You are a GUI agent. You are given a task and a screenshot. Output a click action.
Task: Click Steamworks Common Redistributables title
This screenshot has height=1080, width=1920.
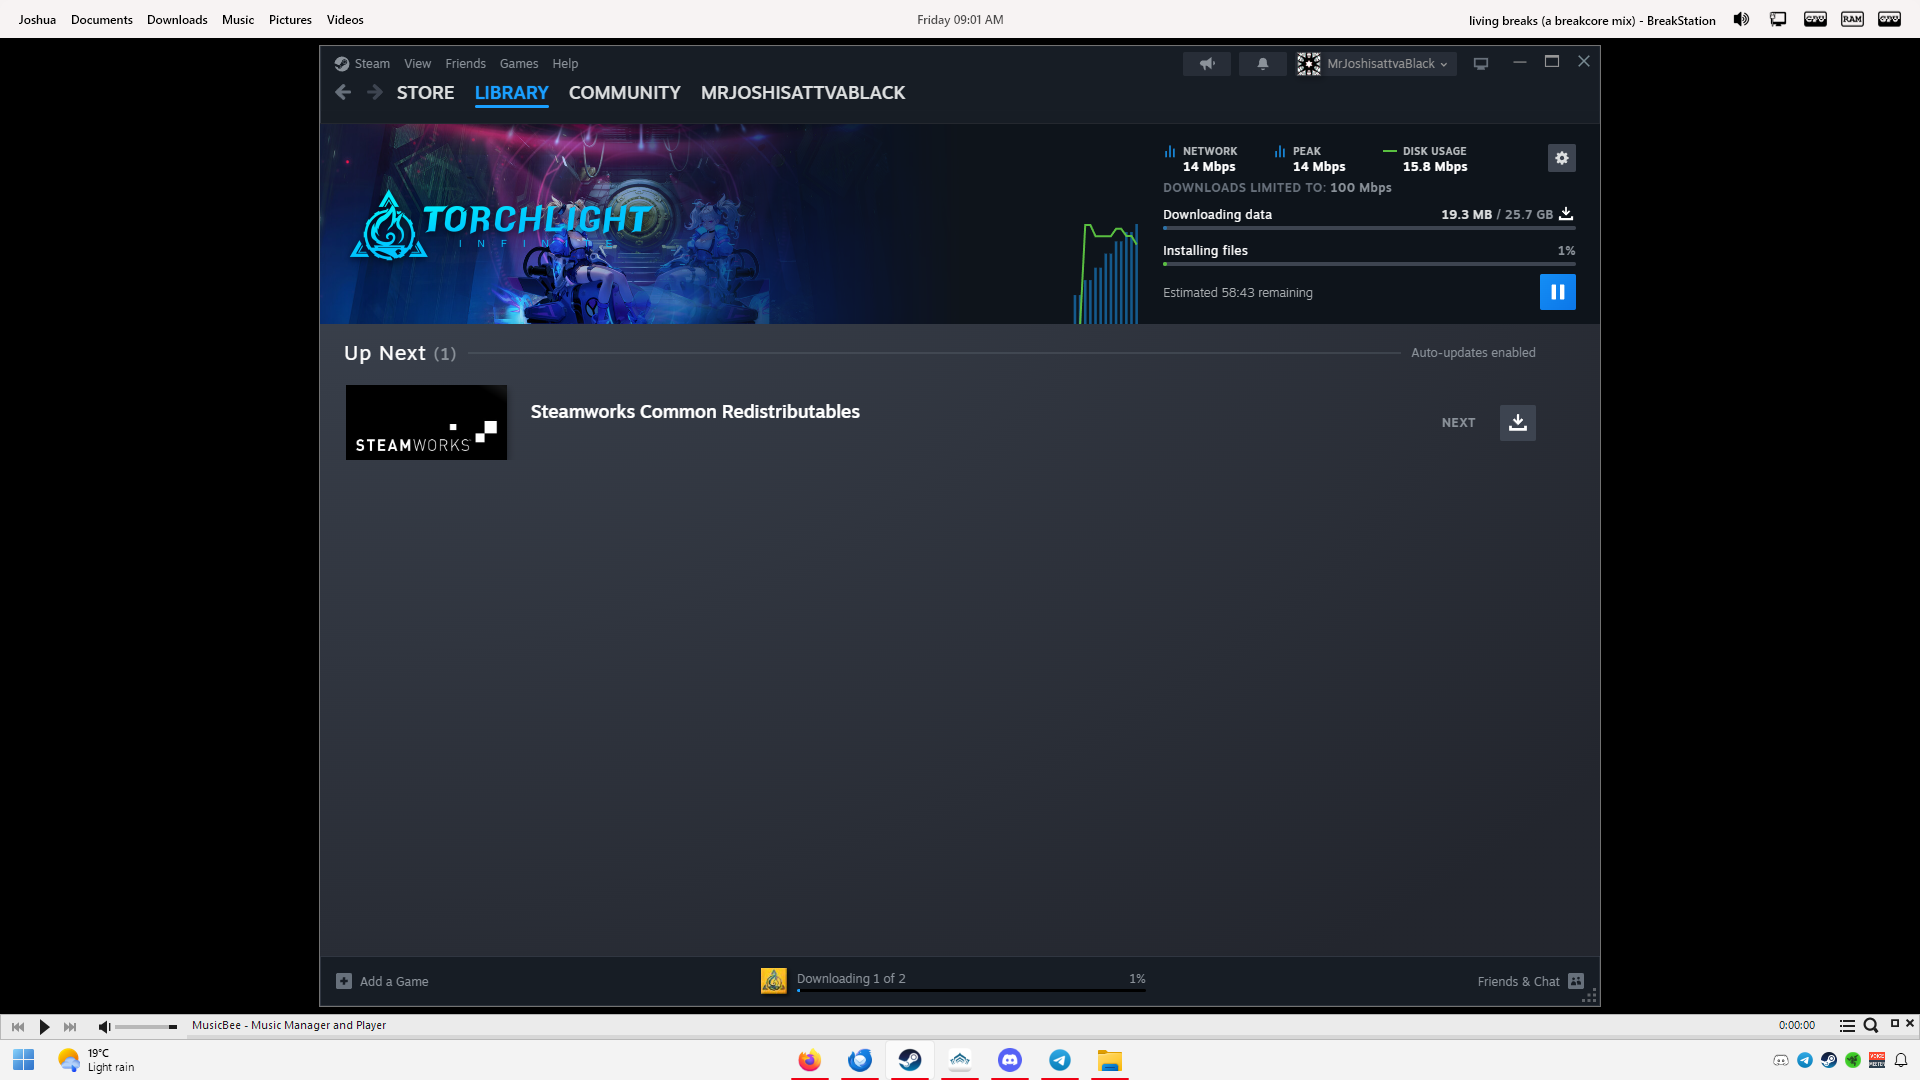(695, 411)
